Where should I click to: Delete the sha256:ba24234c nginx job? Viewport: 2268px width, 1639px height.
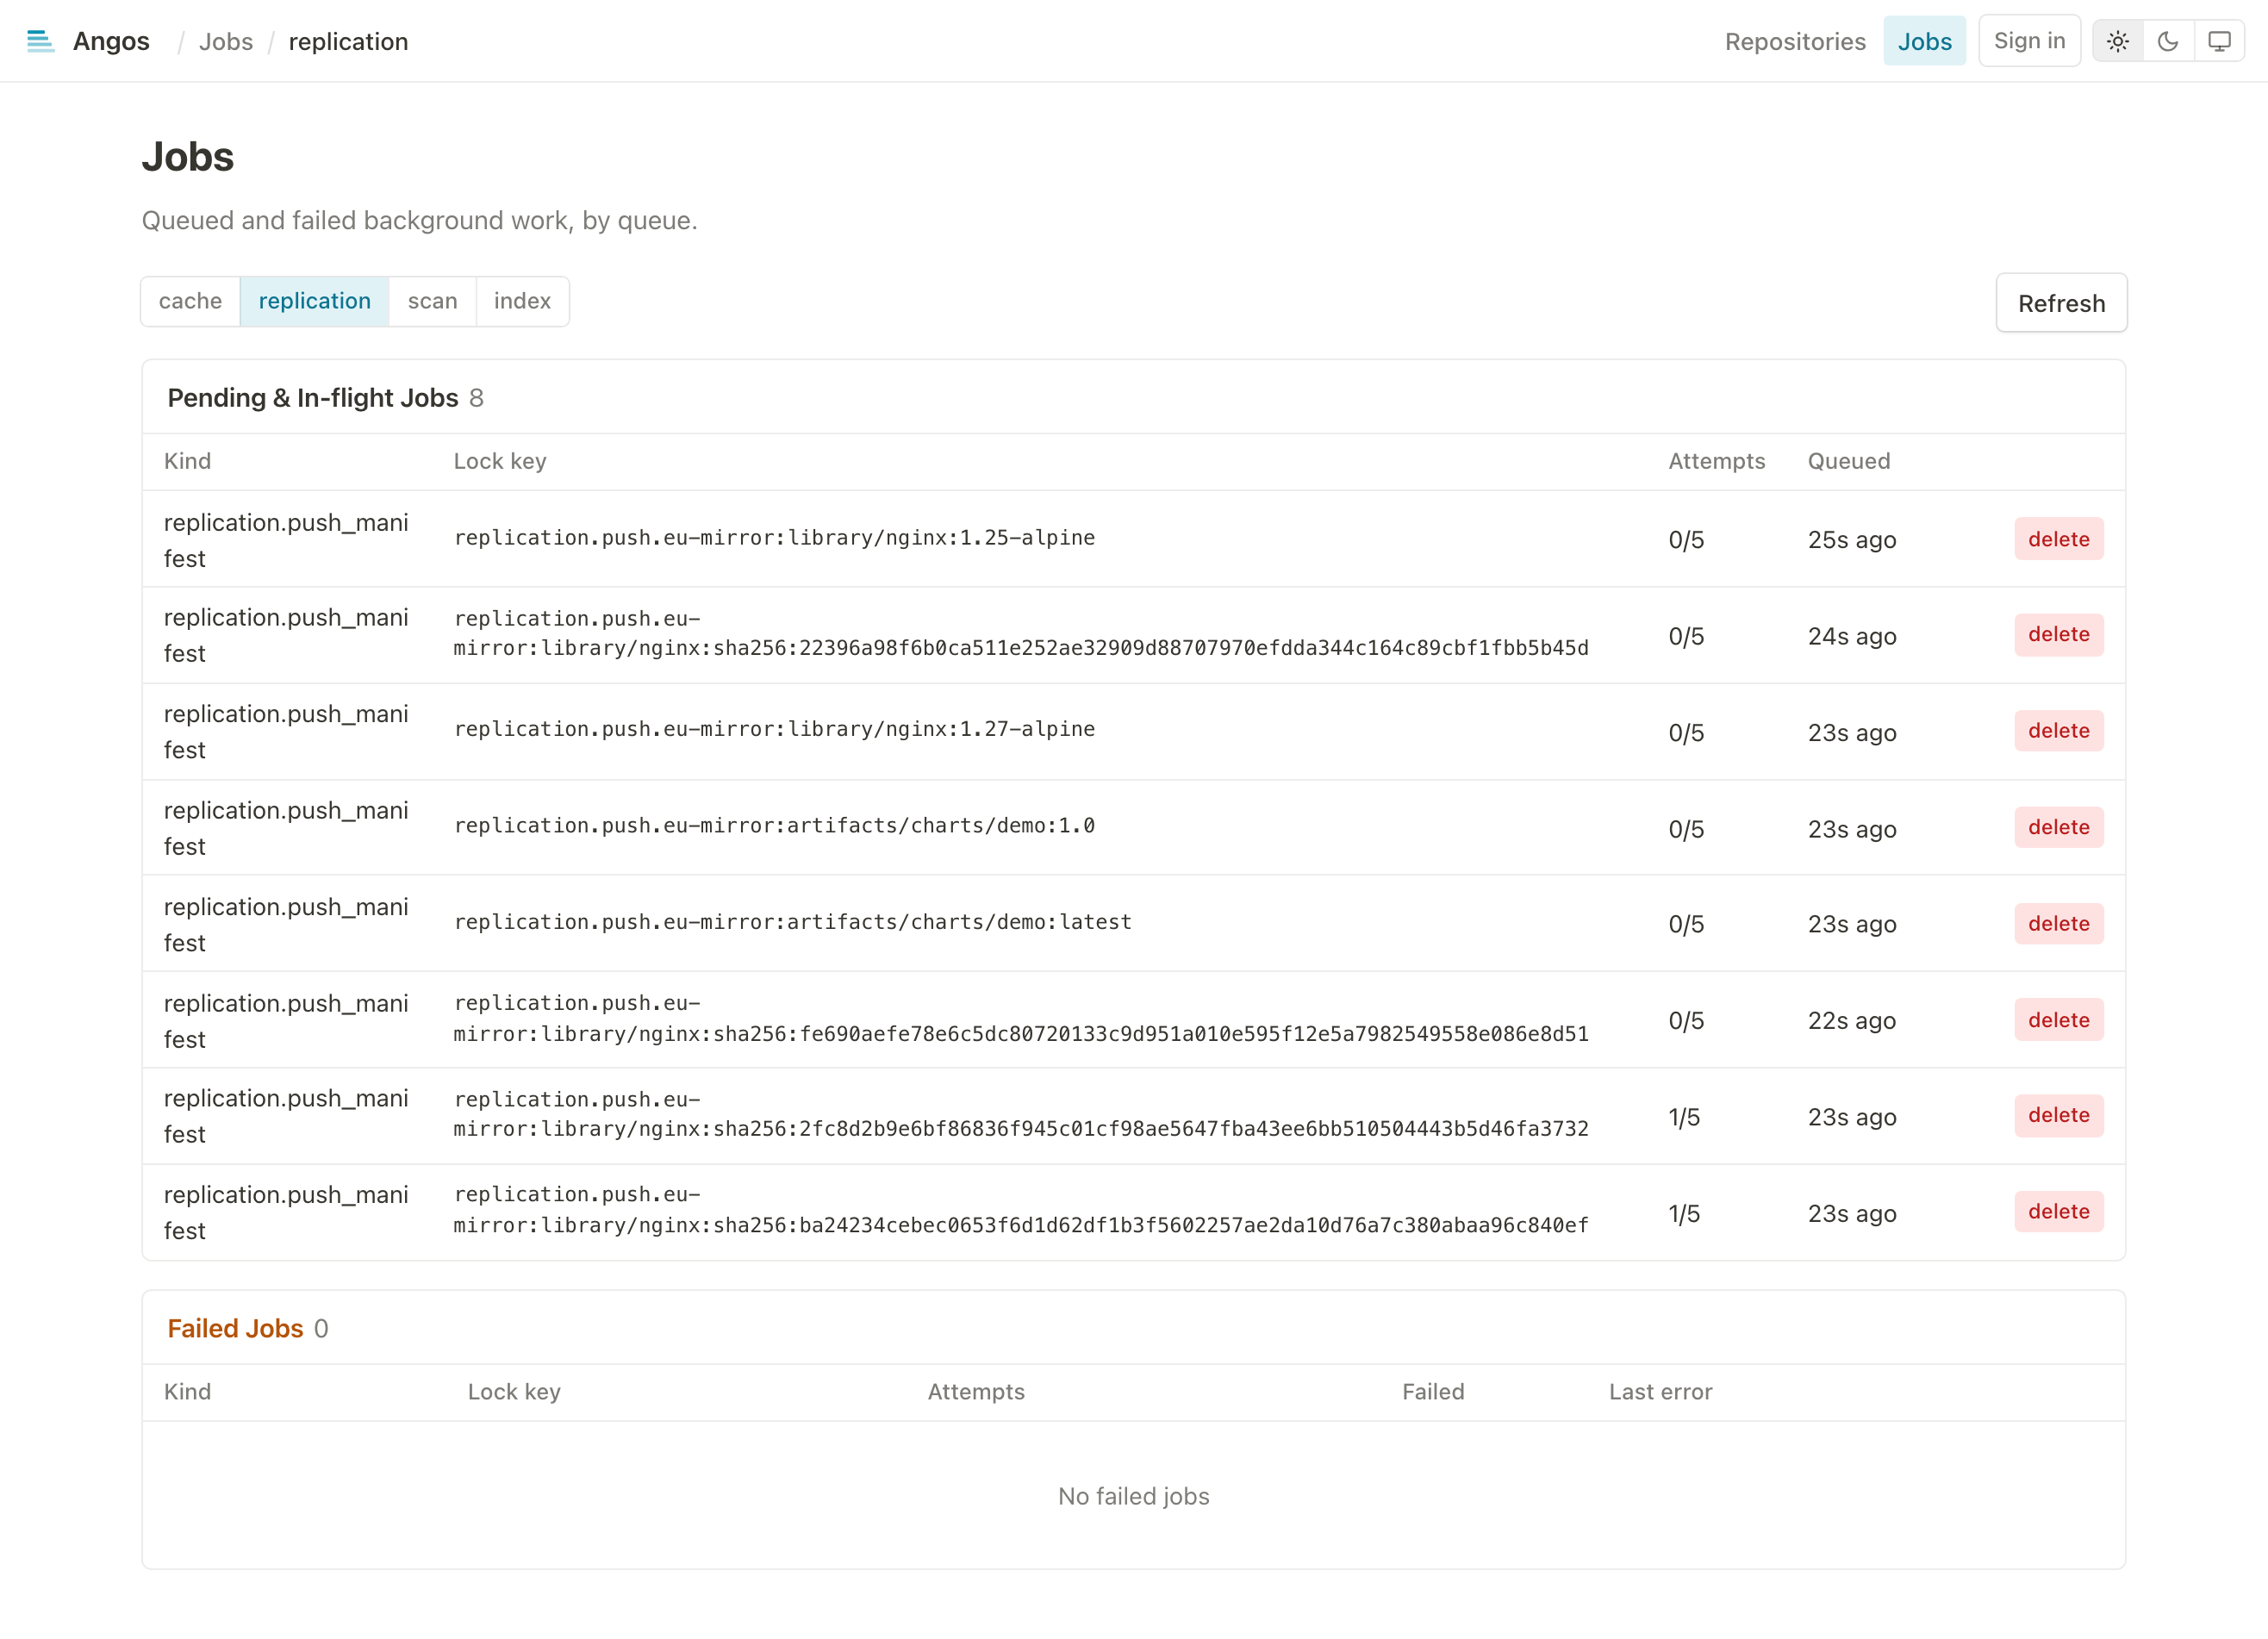coord(2058,1212)
